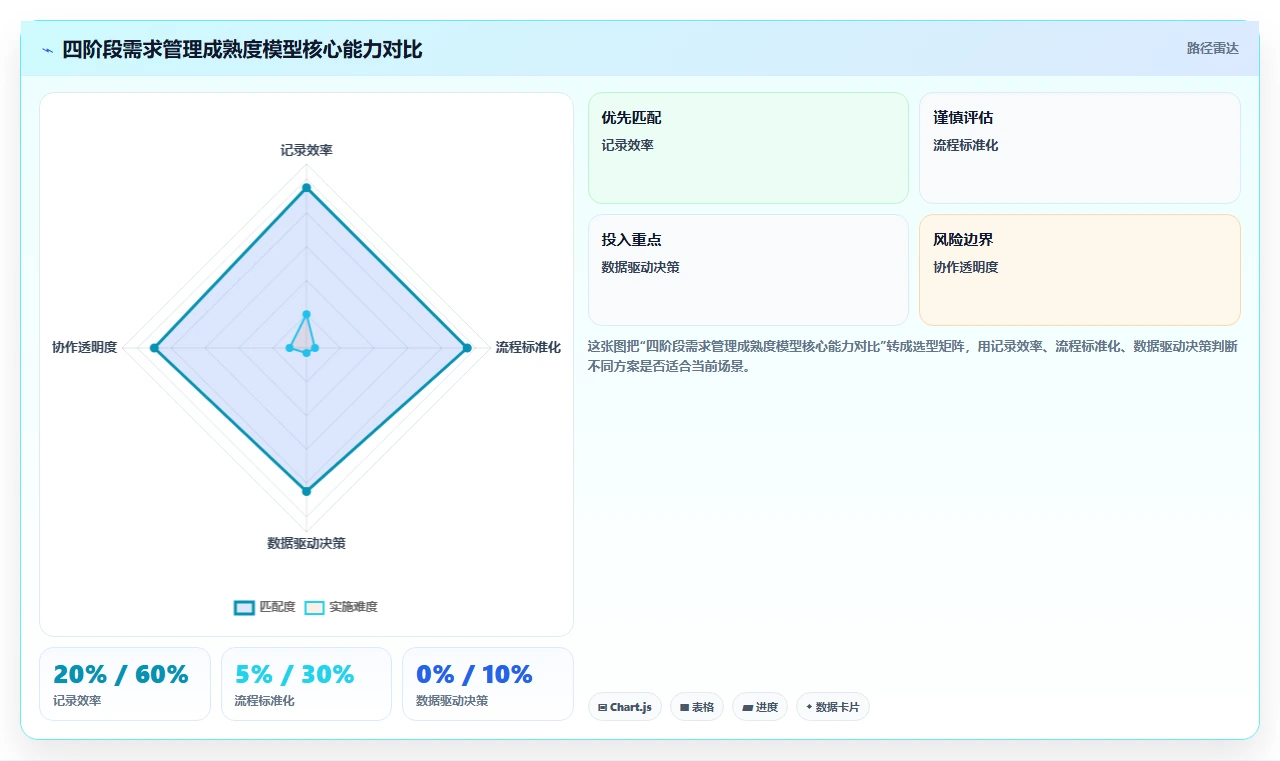
Task: Click the 记录效率 radar axis label
Action: [306, 150]
